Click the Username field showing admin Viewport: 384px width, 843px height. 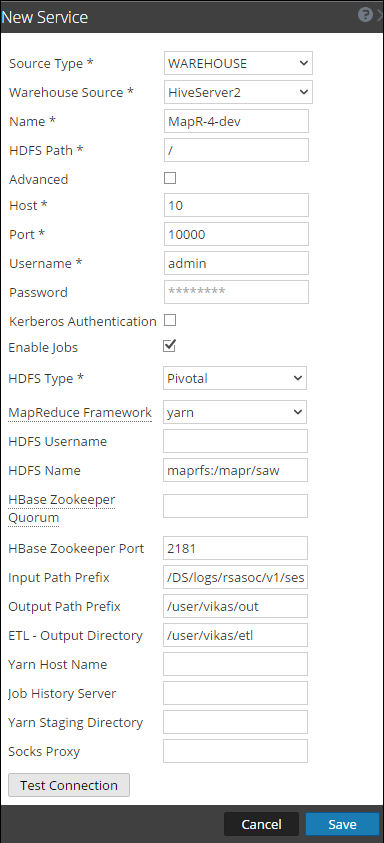237,263
